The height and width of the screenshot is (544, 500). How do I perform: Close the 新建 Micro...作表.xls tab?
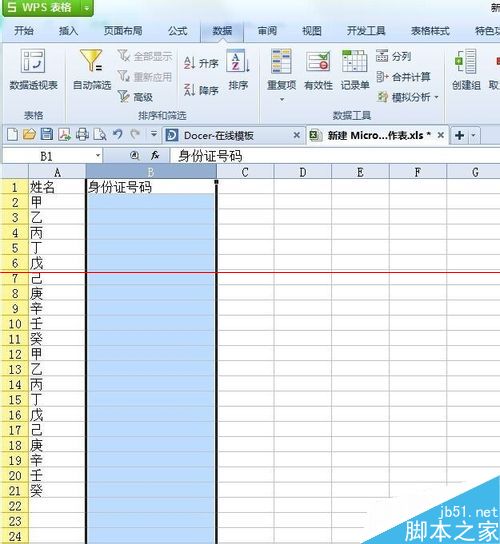[x=440, y=135]
